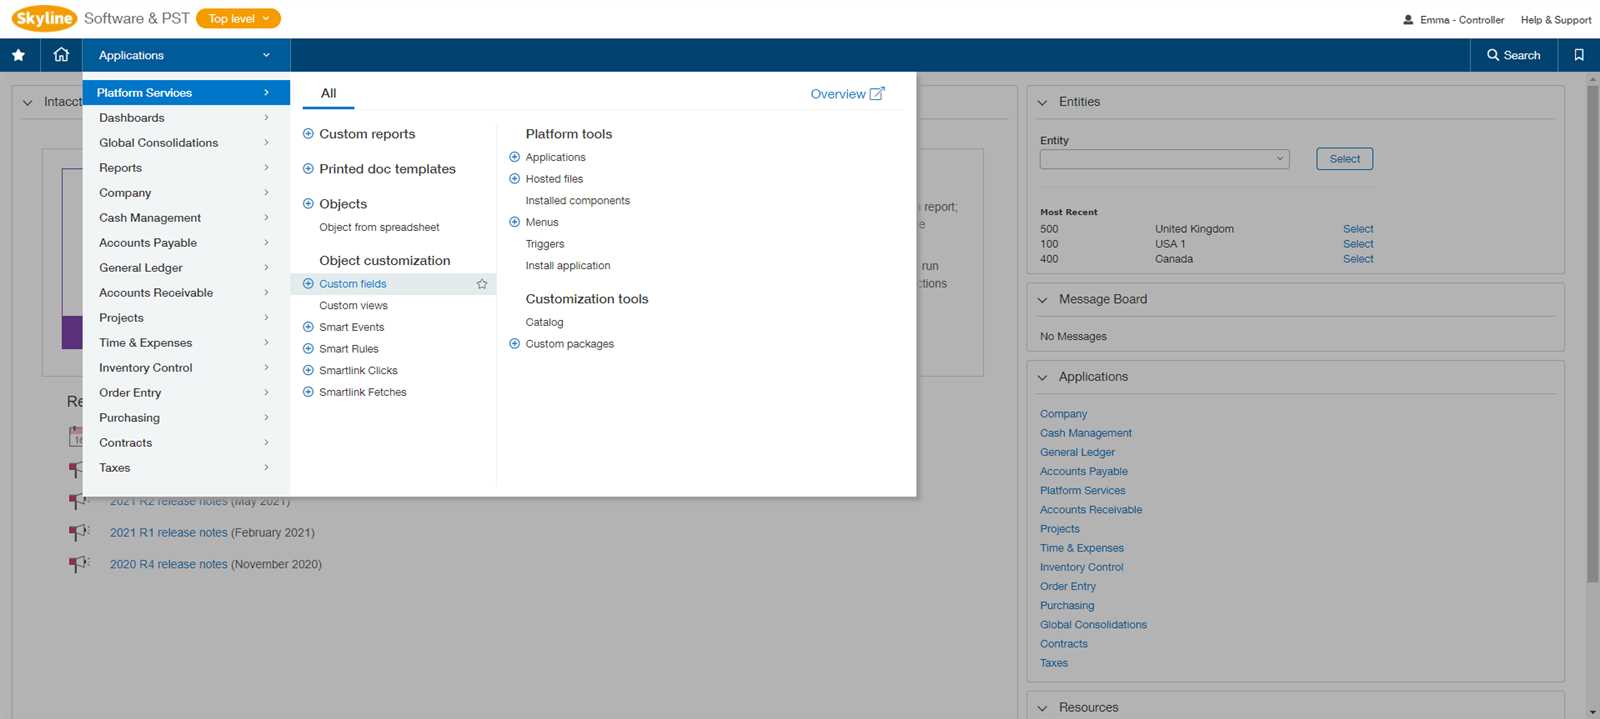This screenshot has height=719, width=1600.
Task: Open the Taxes menu item
Action: [x=186, y=468]
